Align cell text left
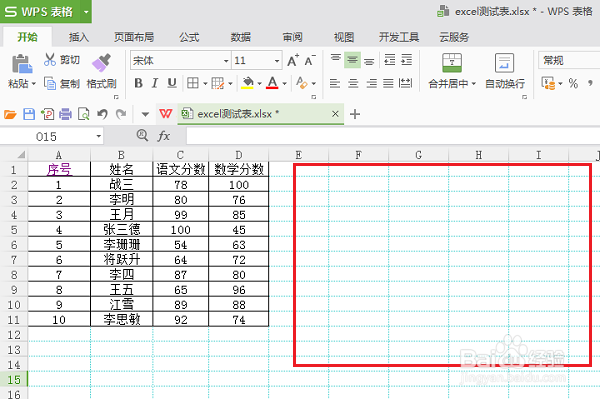 click(x=335, y=83)
